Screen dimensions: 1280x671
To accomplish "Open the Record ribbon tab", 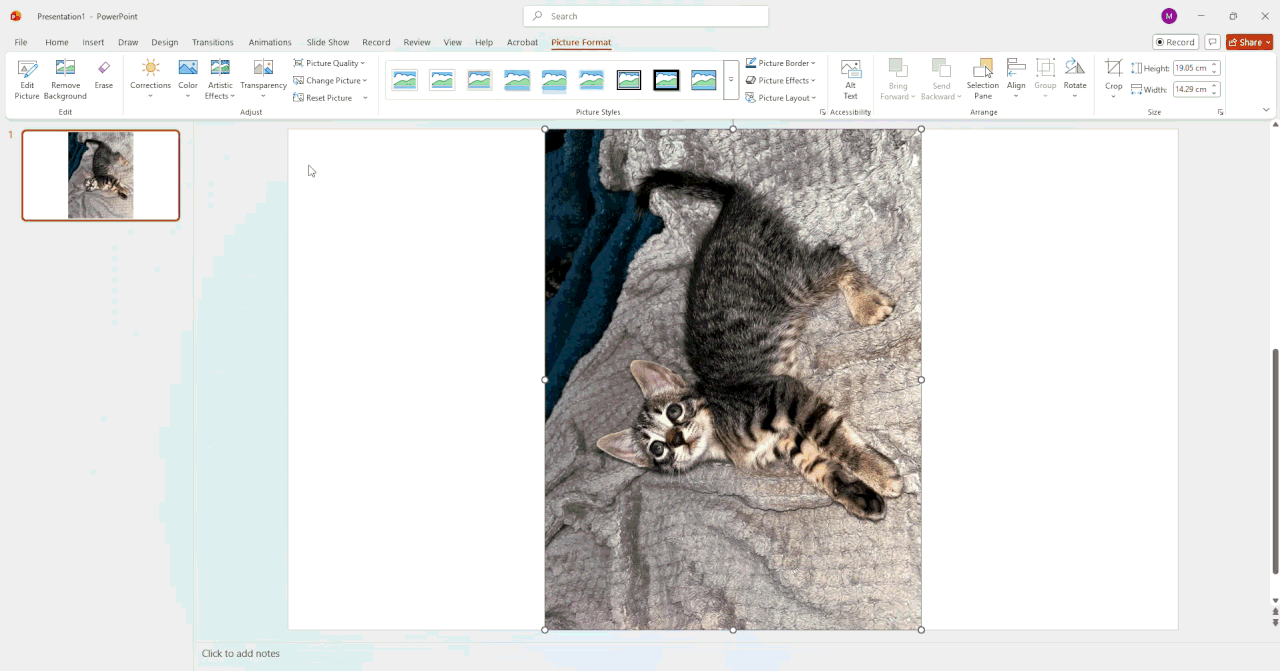I will click(376, 42).
